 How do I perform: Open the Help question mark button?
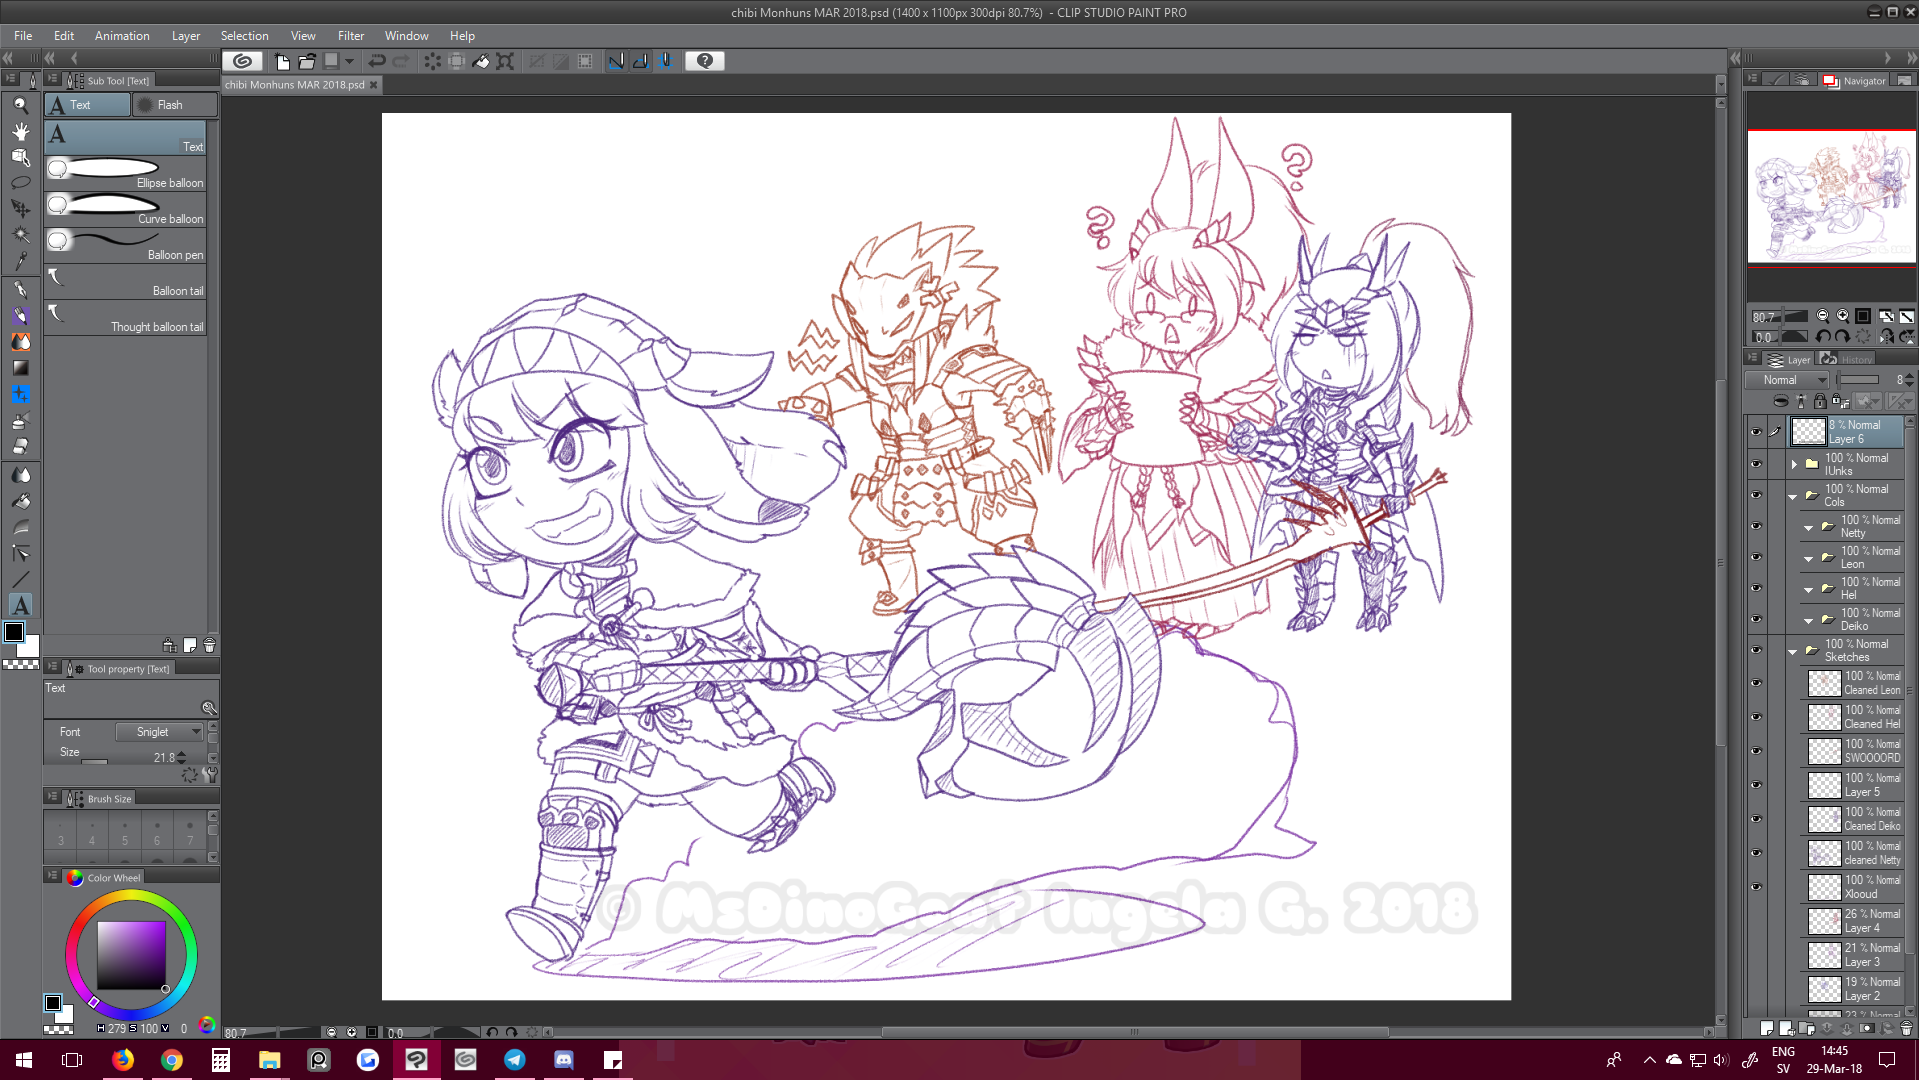705,61
